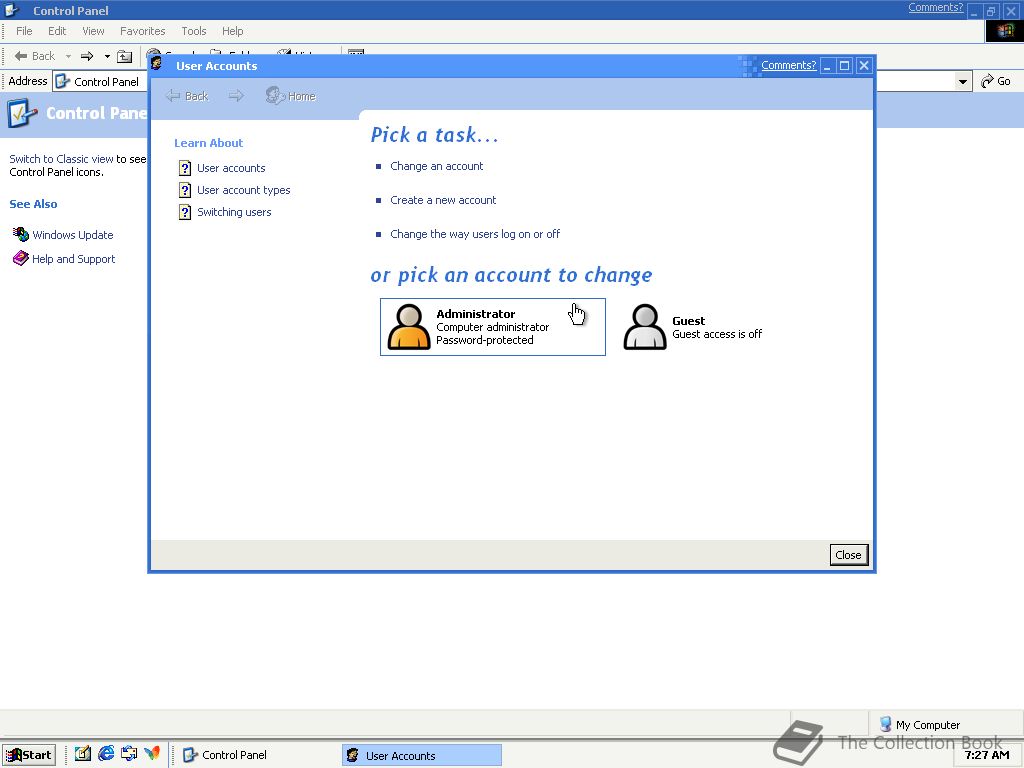Click the Go button beside address bar

(996, 81)
